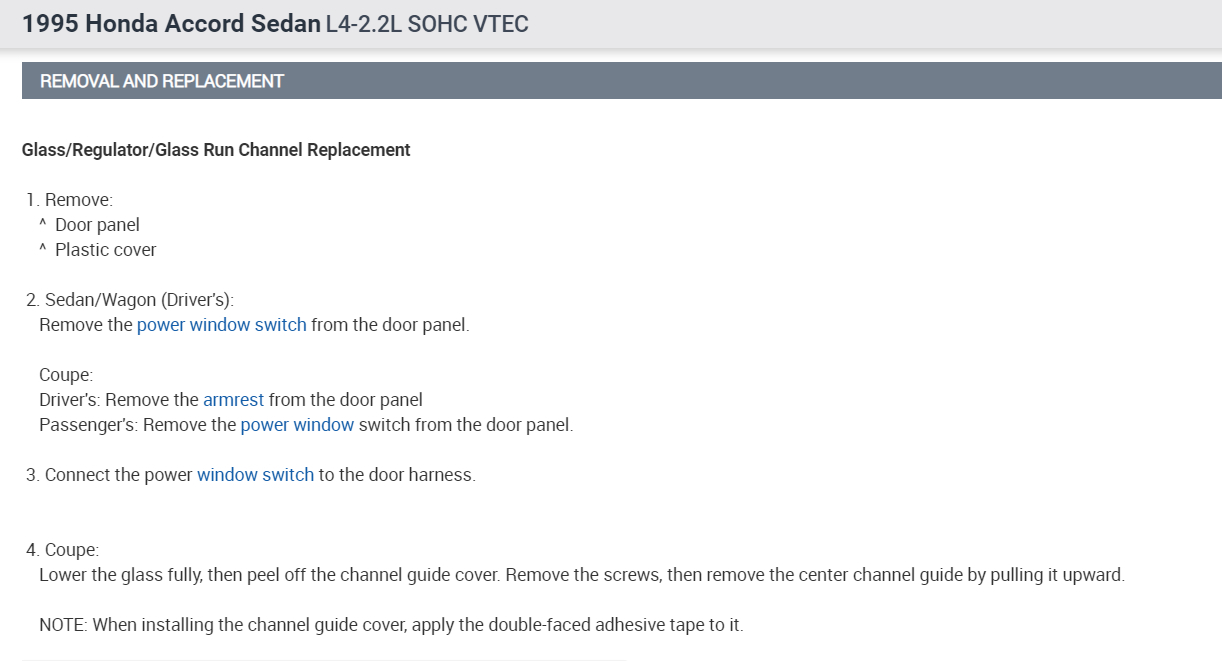Follow the armrest link
Viewport: 1222px width, 661px height.
click(233, 400)
